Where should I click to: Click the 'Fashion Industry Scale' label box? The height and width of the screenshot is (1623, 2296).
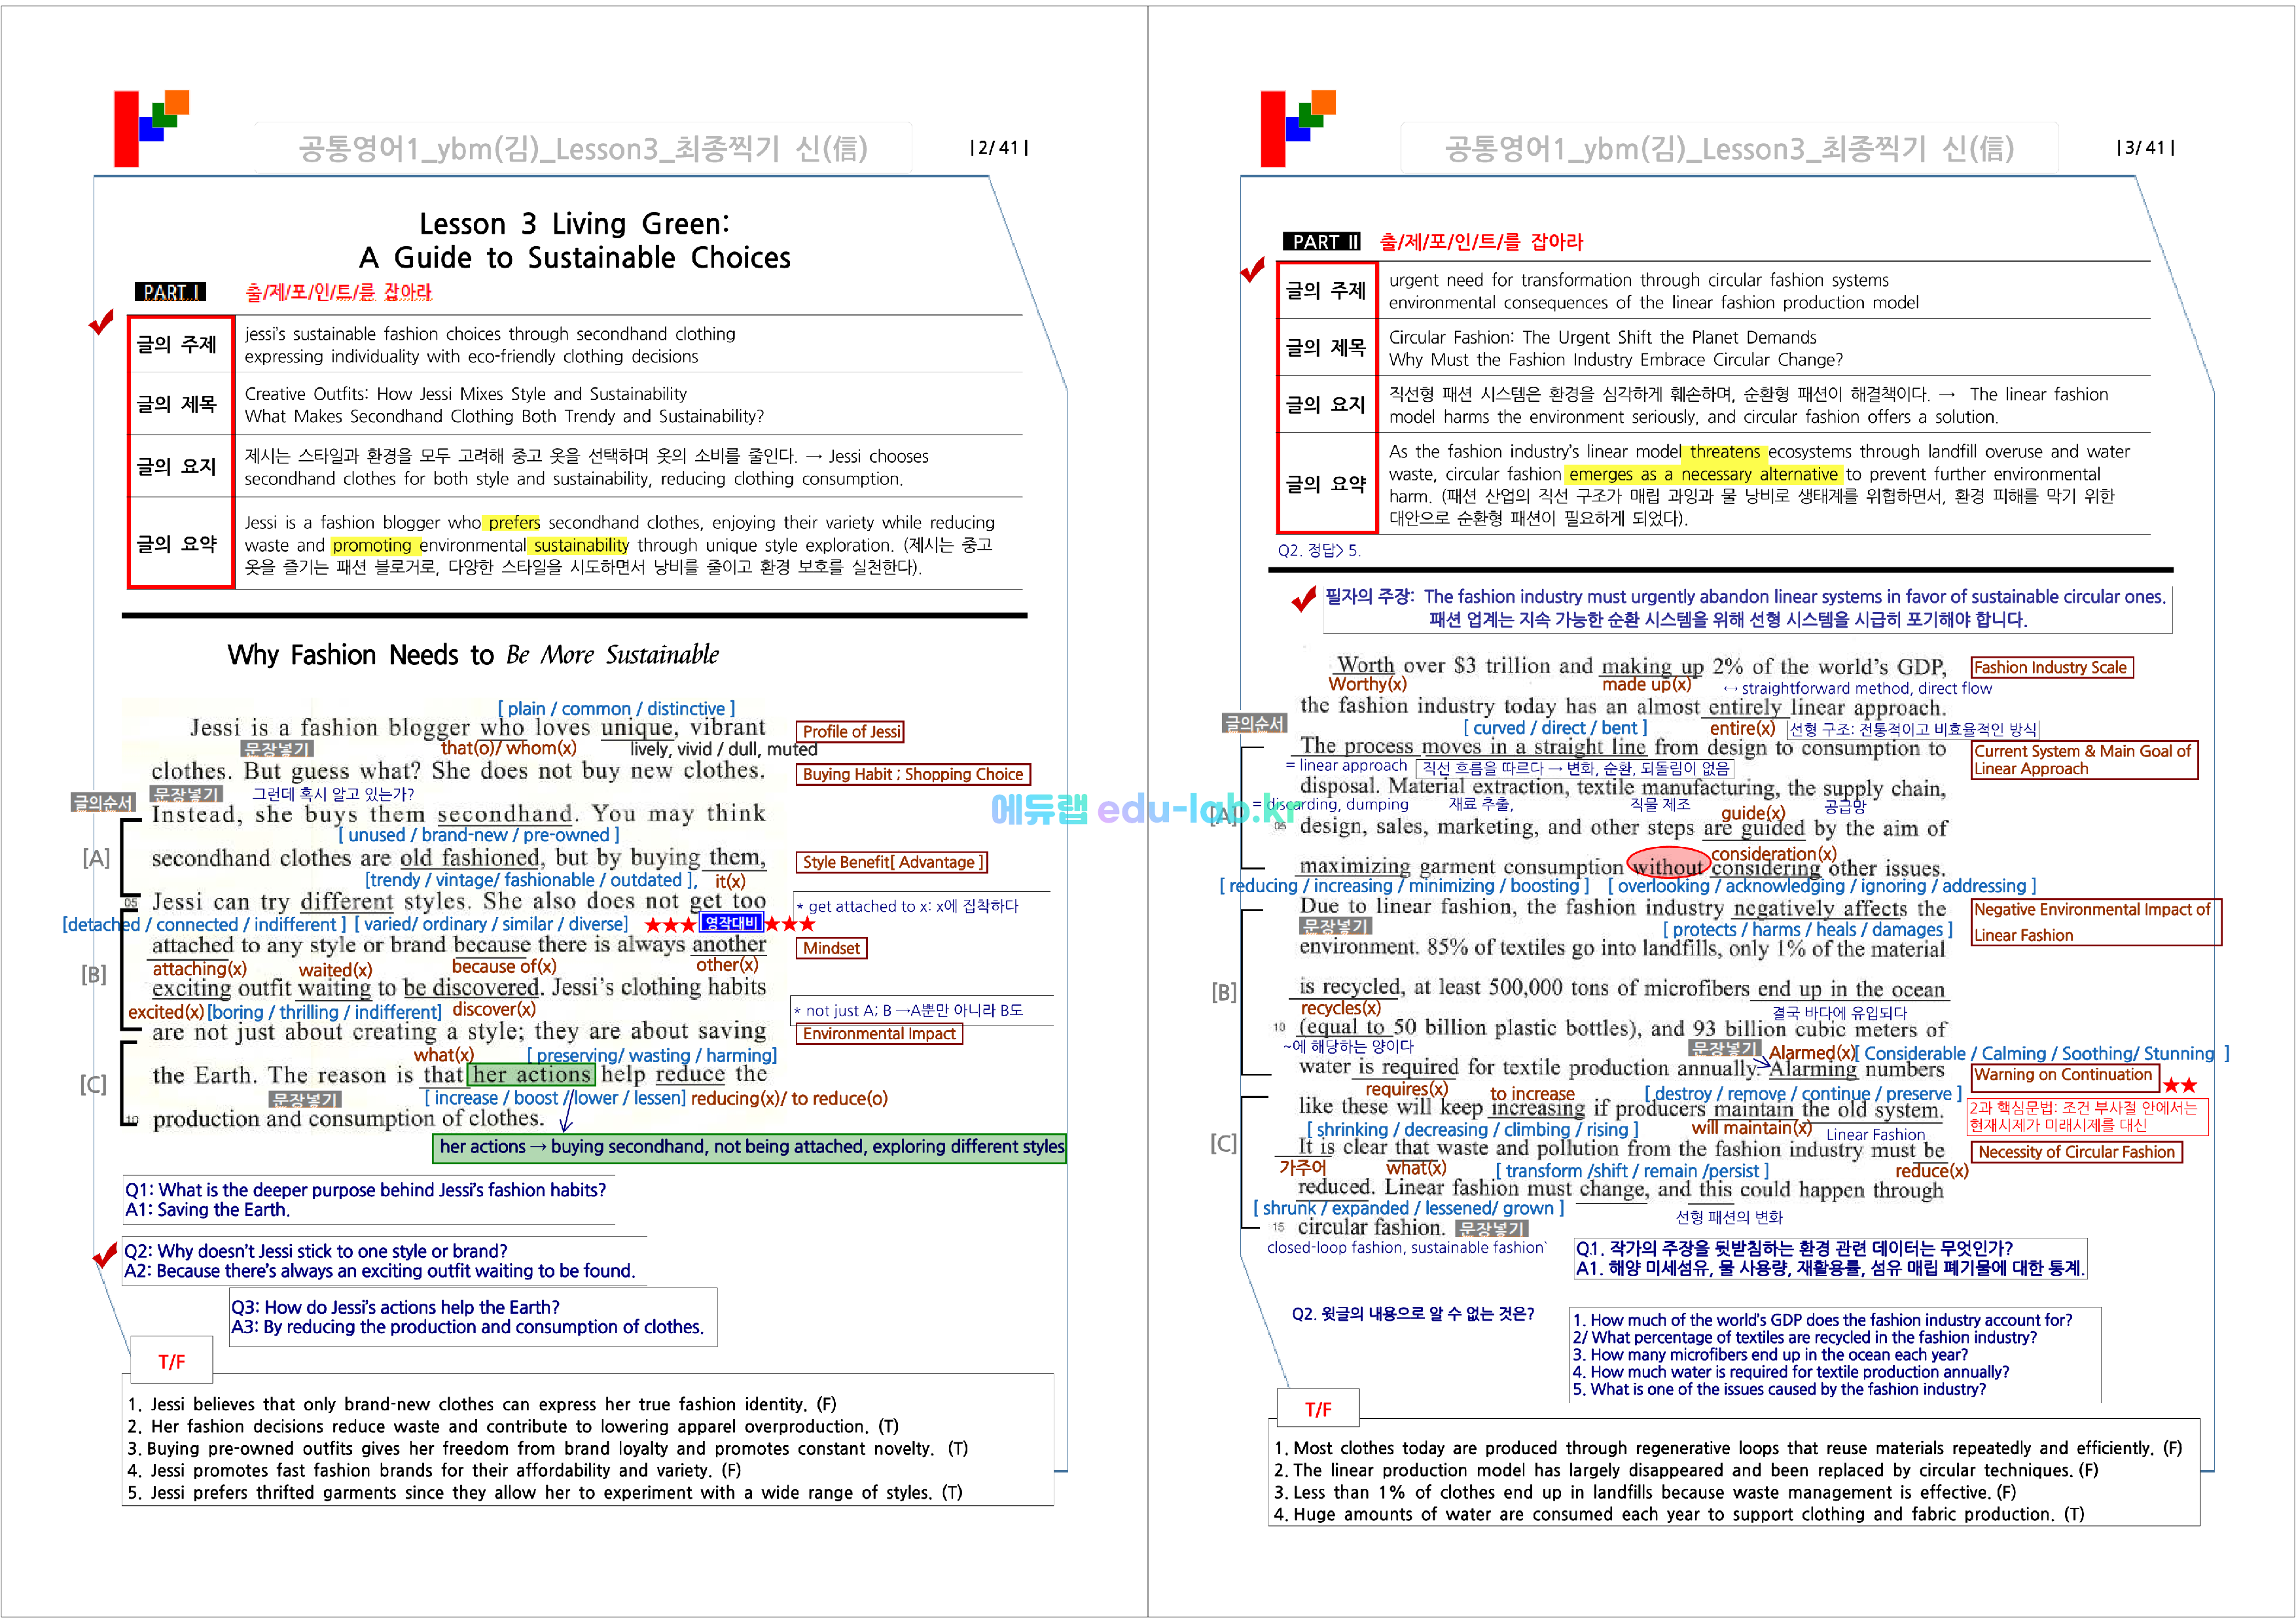pyautogui.click(x=2051, y=668)
